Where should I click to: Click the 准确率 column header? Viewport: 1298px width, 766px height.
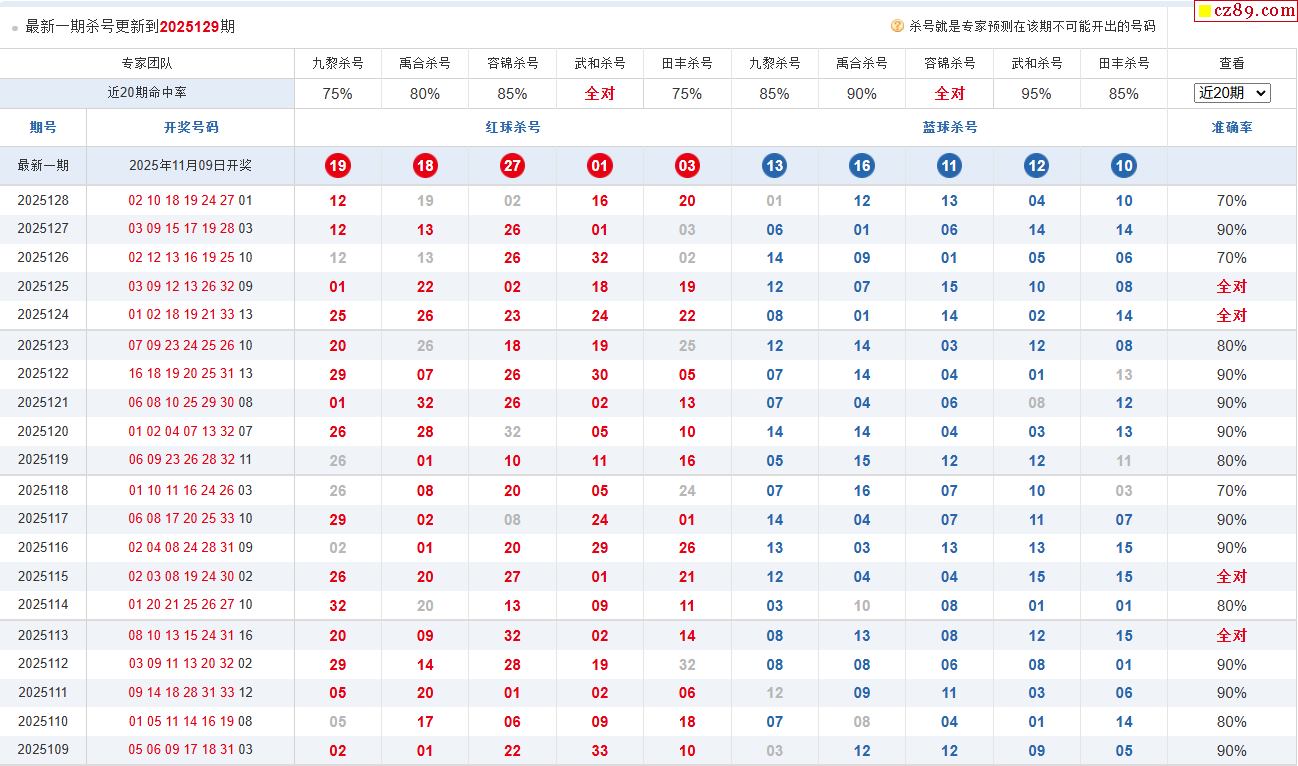1232,127
